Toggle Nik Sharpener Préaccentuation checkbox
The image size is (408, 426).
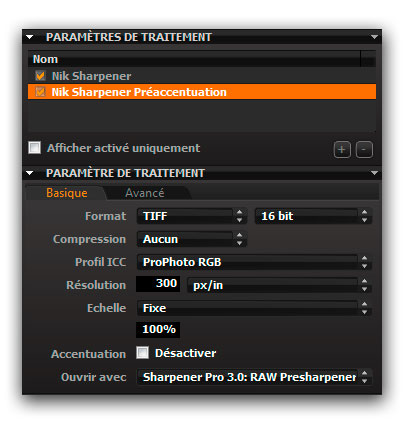pyautogui.click(x=40, y=92)
